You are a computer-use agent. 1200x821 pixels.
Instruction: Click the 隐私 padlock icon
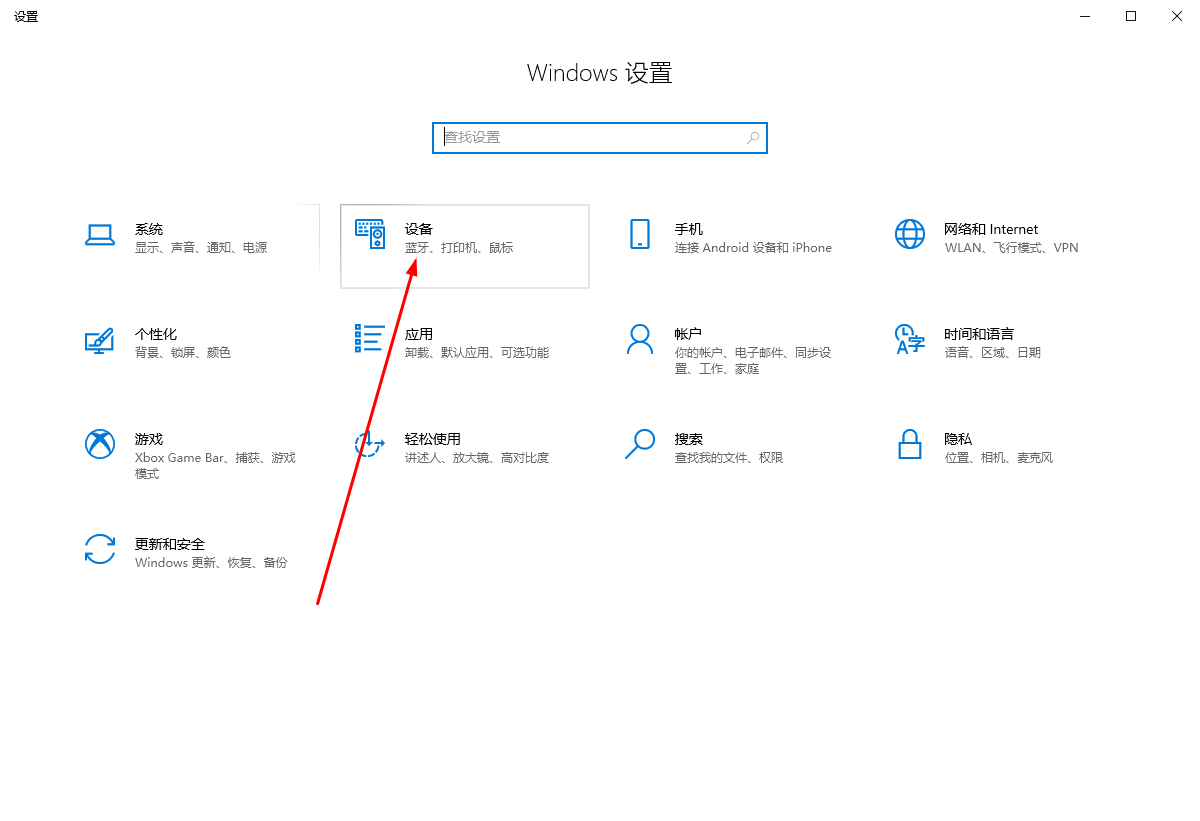click(910, 444)
